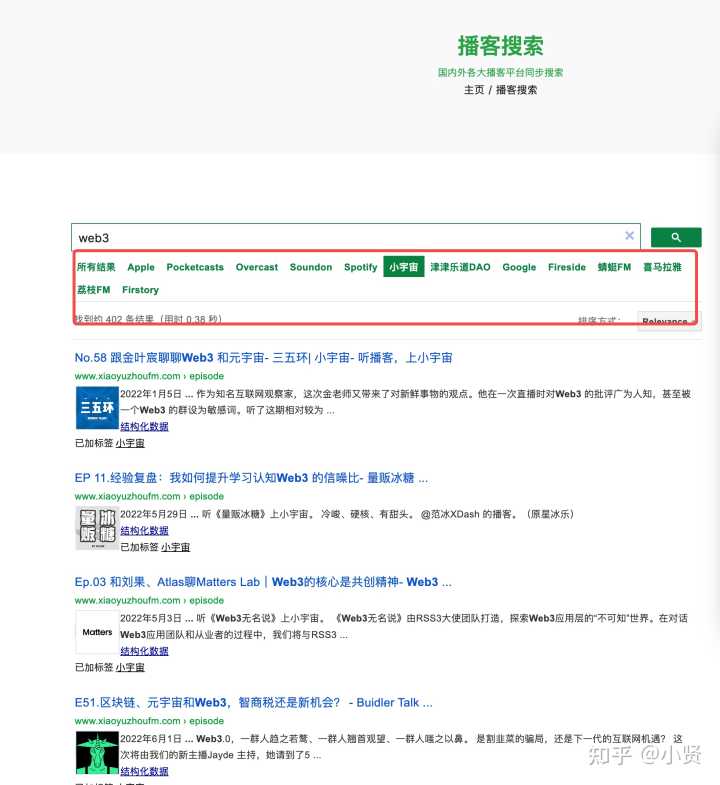Open the 津津乐道DAO filter tab

[460, 267]
